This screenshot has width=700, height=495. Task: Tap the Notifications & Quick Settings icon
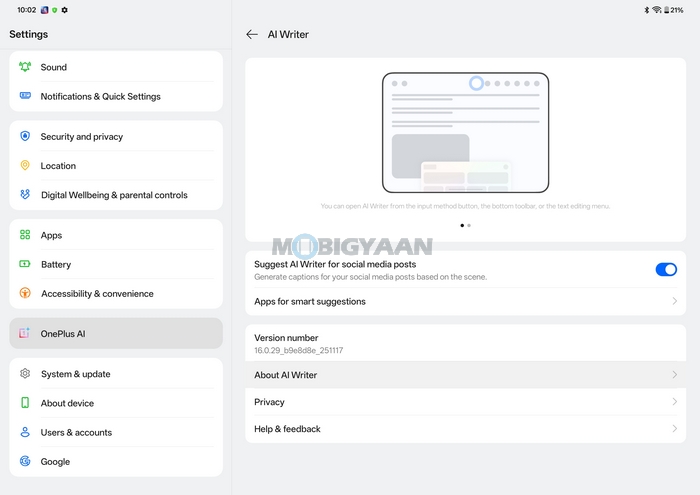pos(25,96)
